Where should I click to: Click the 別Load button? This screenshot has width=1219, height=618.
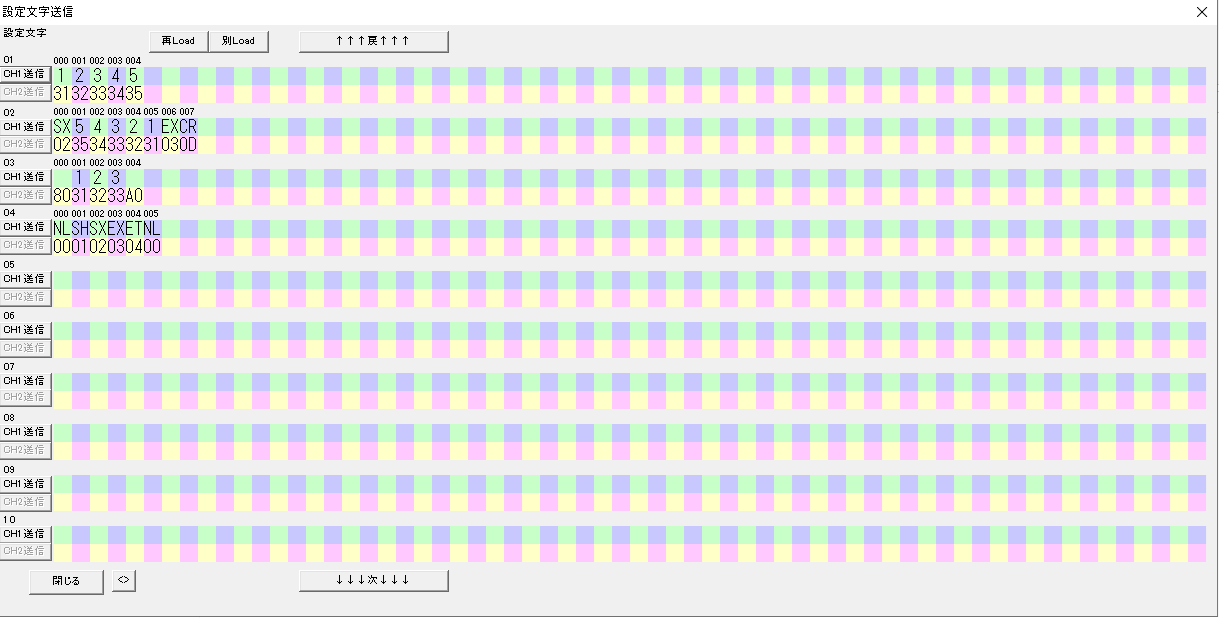238,41
